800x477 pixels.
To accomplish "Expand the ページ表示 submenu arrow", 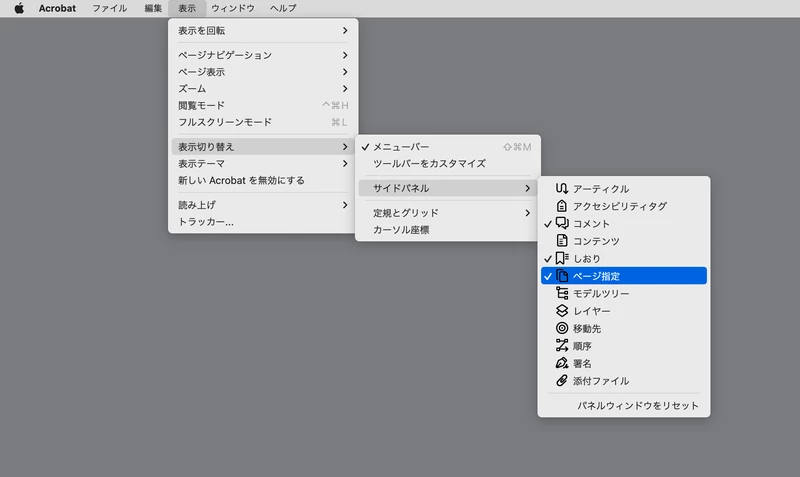I will (x=345, y=72).
